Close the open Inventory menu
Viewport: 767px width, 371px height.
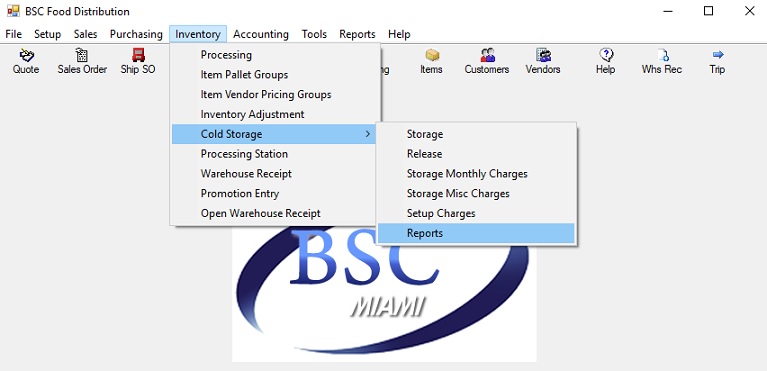198,34
